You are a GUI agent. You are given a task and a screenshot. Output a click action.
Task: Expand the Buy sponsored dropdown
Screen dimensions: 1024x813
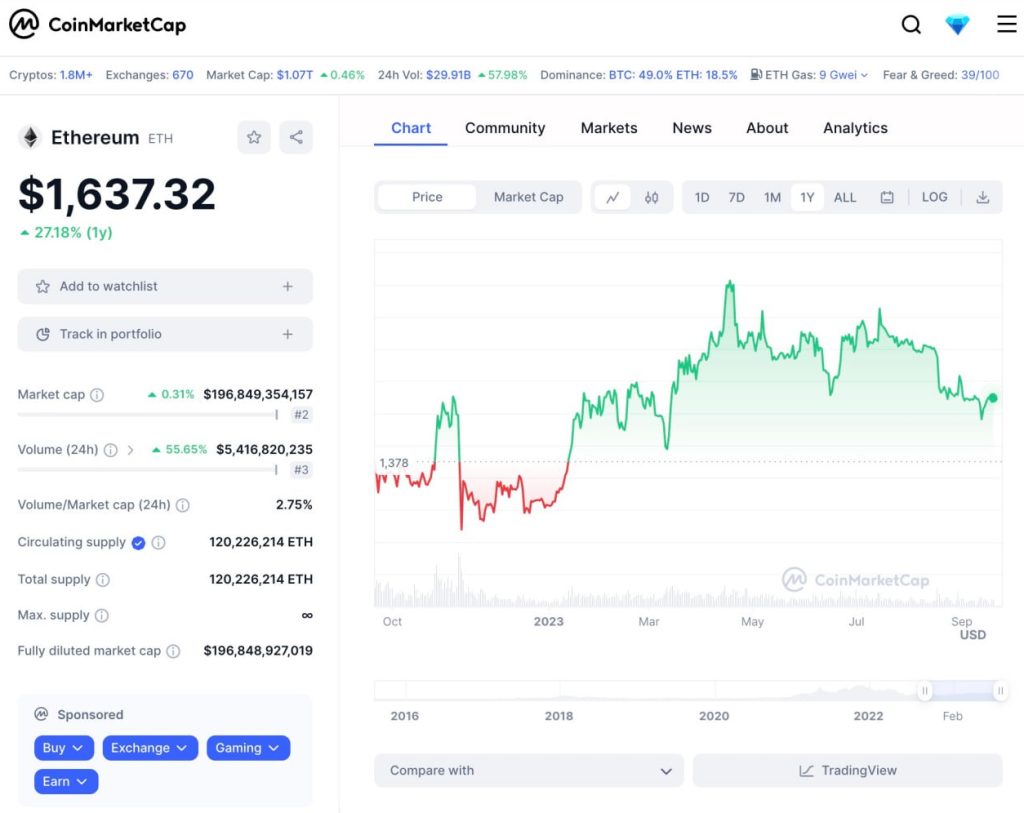coord(64,748)
